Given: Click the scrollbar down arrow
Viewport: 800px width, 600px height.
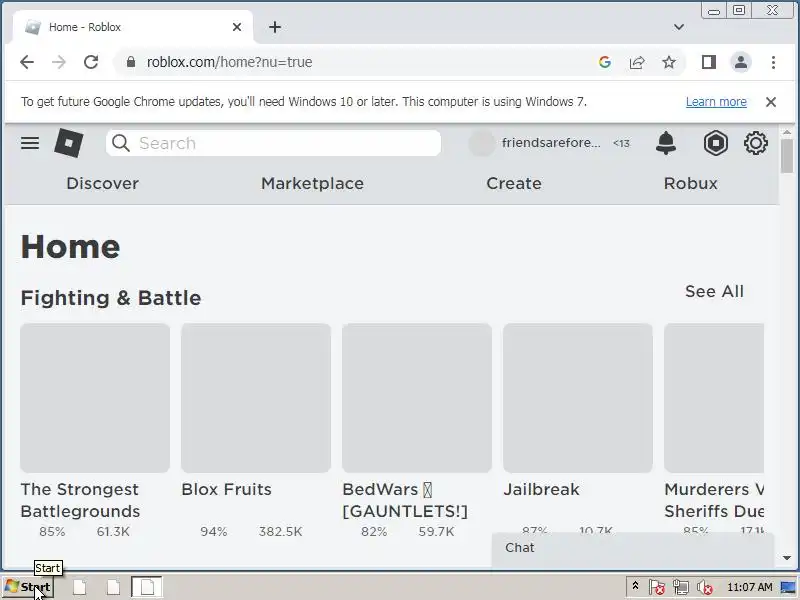Looking at the screenshot, I should 787,558.
